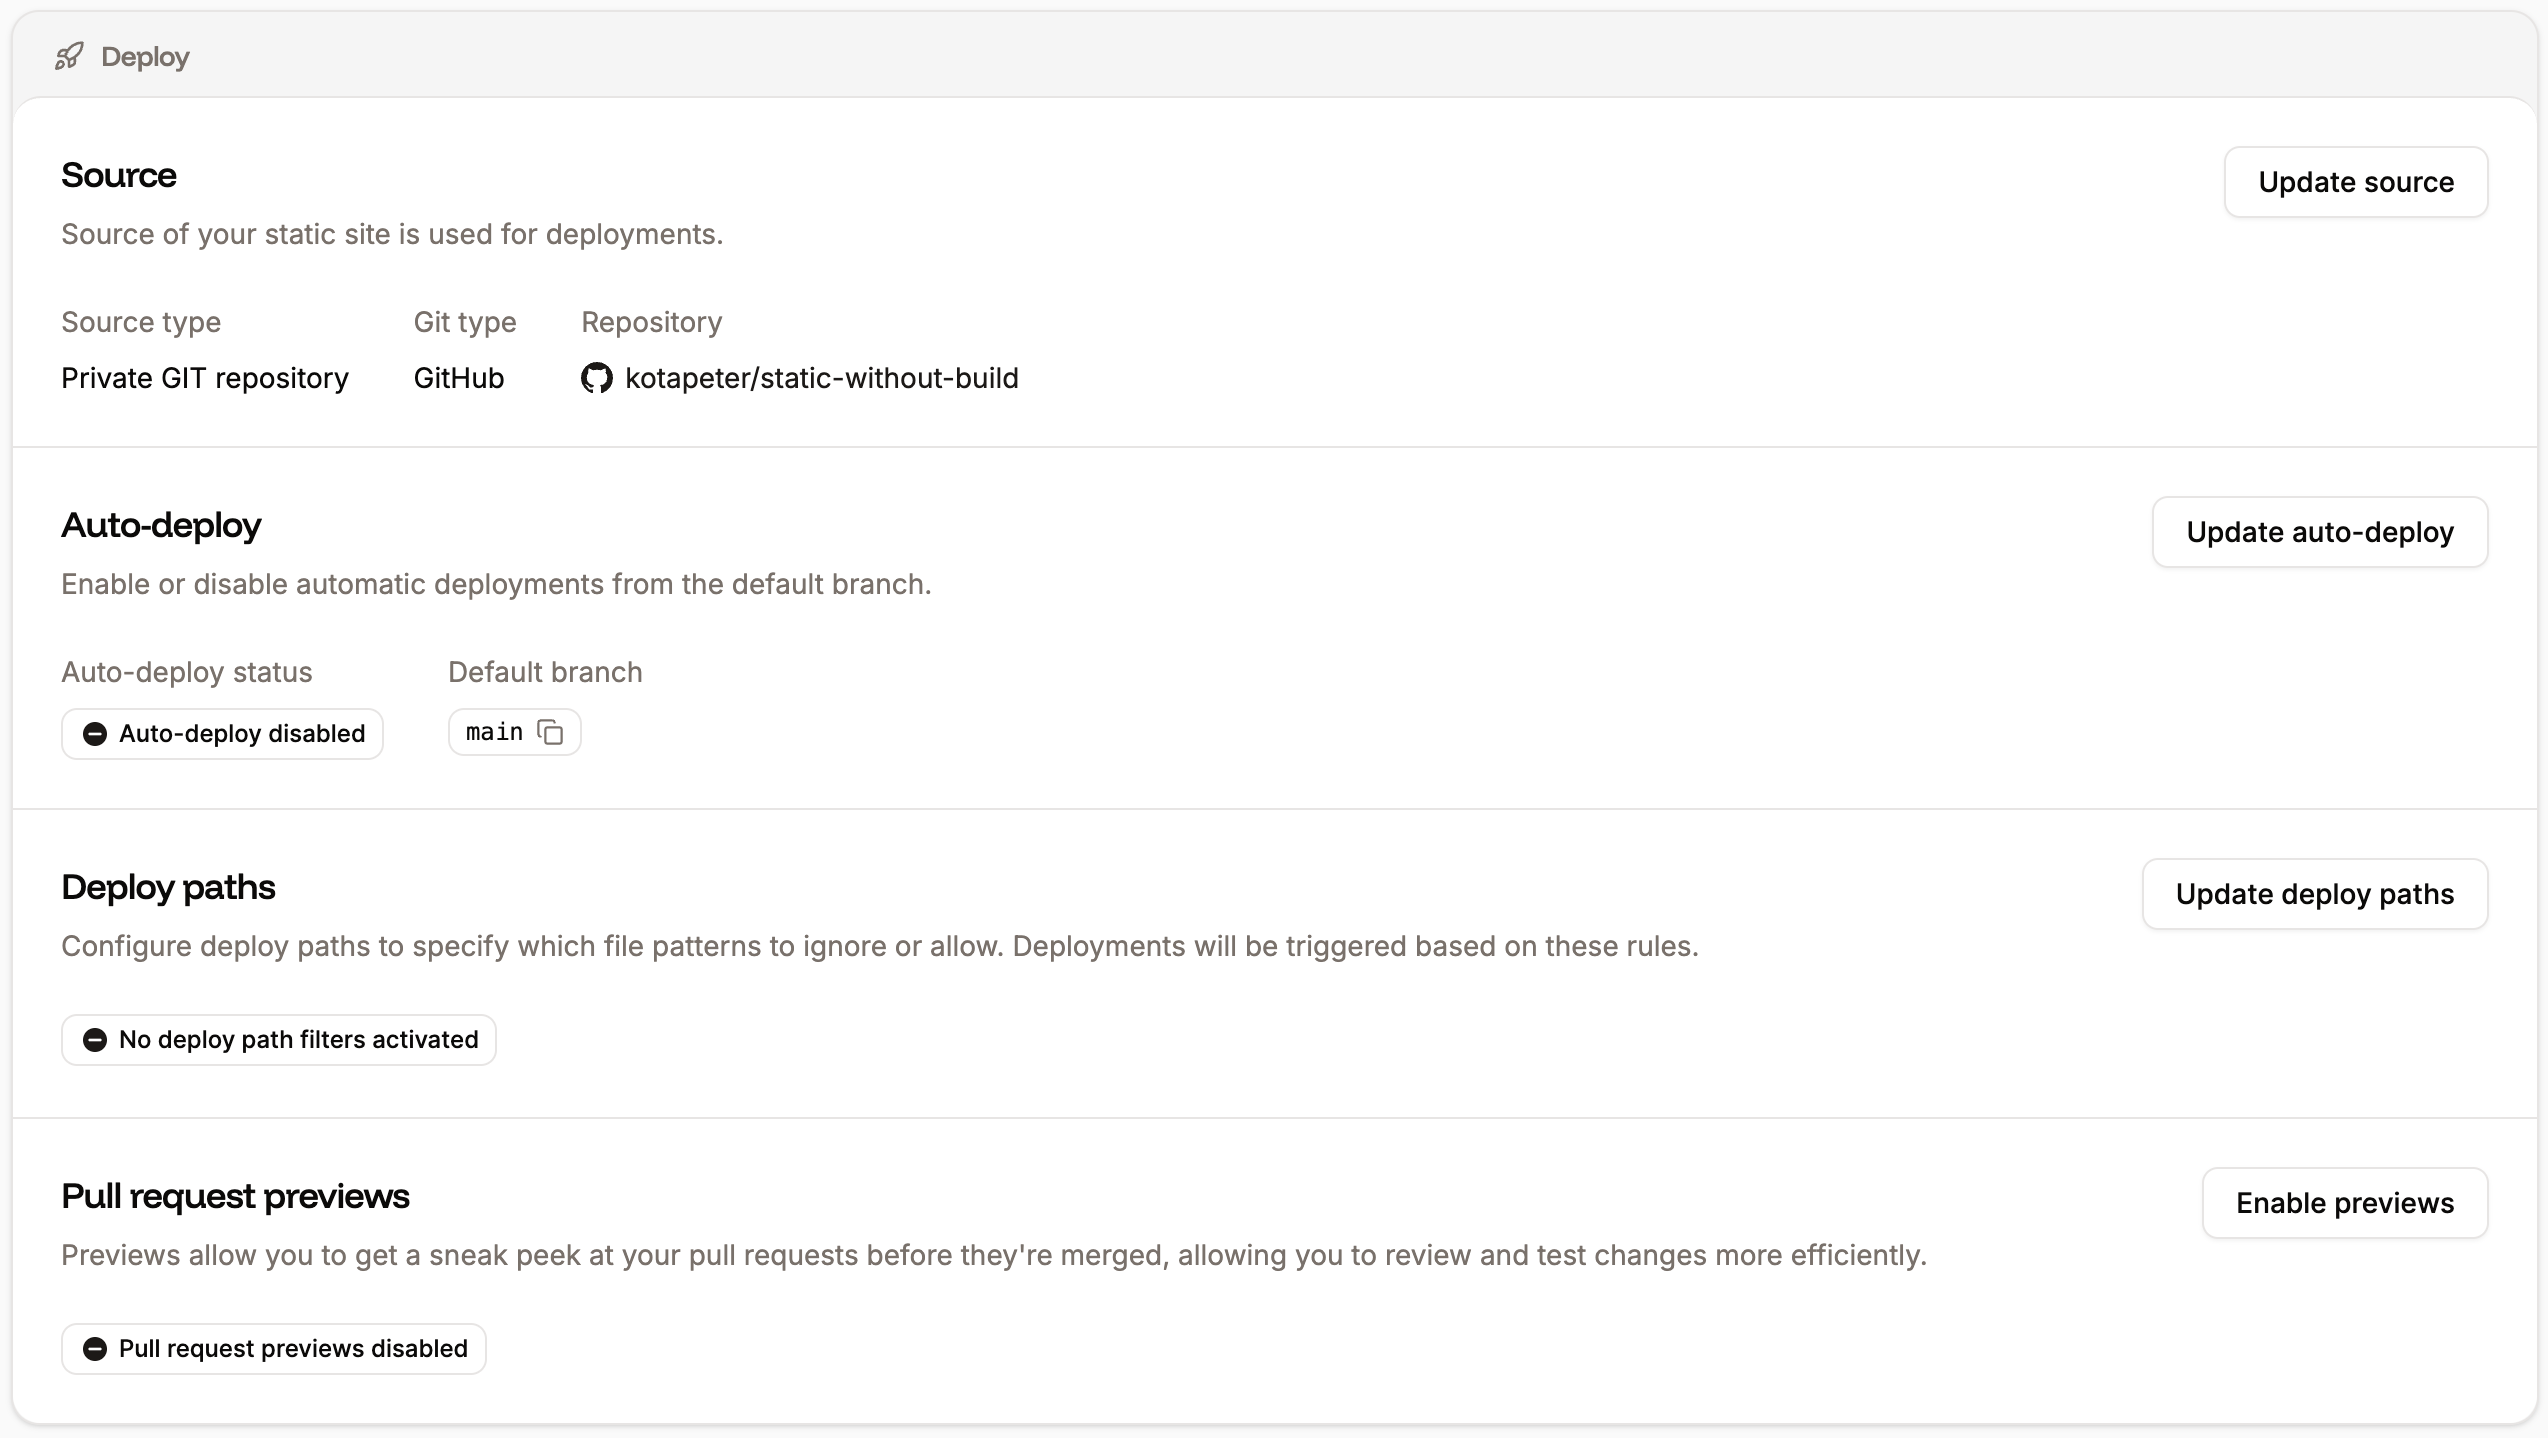2548x1438 pixels.
Task: Click the Source section heading
Action: point(118,175)
